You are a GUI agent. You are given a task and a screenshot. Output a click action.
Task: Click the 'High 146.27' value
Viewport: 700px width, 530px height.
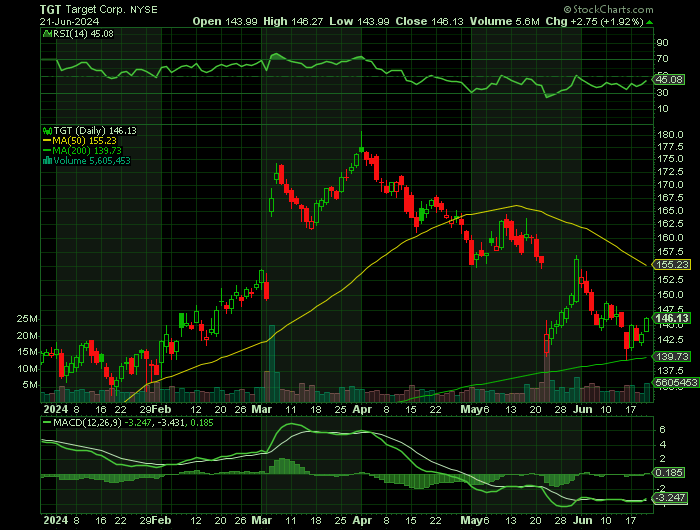pyautogui.click(x=293, y=21)
